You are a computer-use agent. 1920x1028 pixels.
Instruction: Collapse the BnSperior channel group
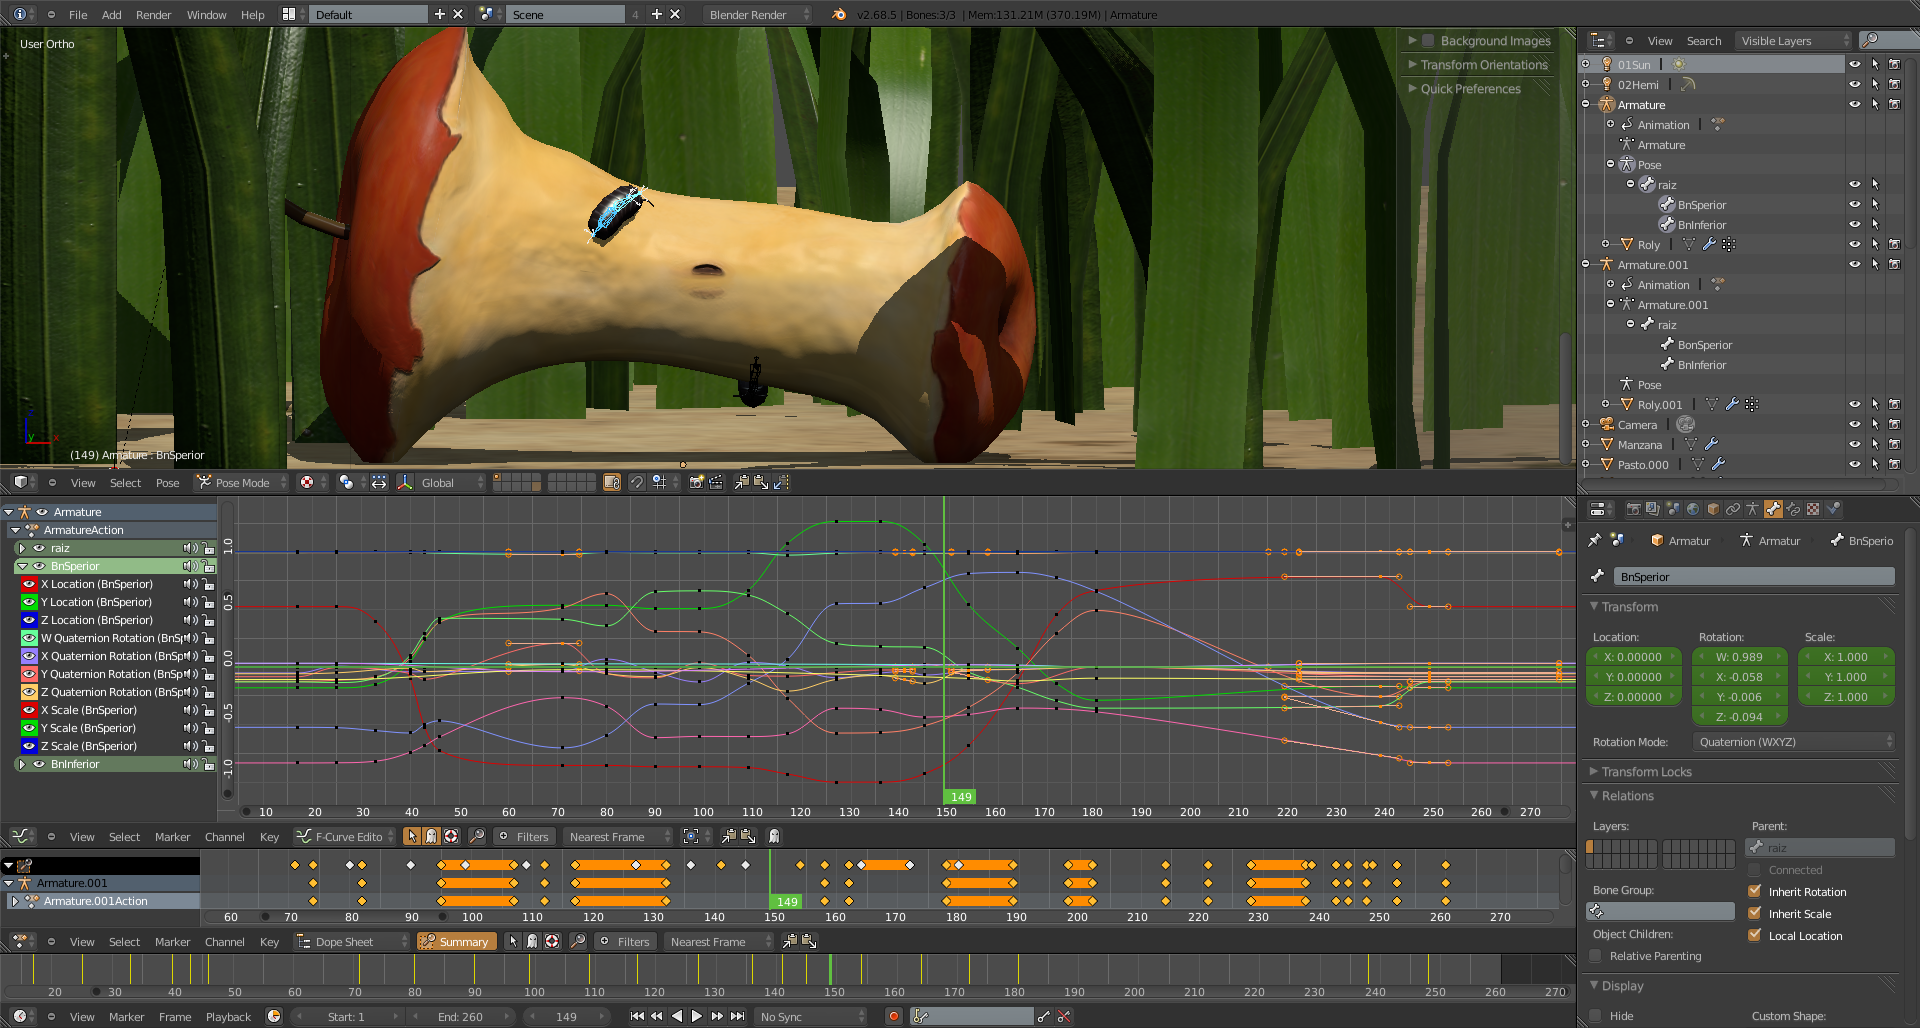pos(22,566)
